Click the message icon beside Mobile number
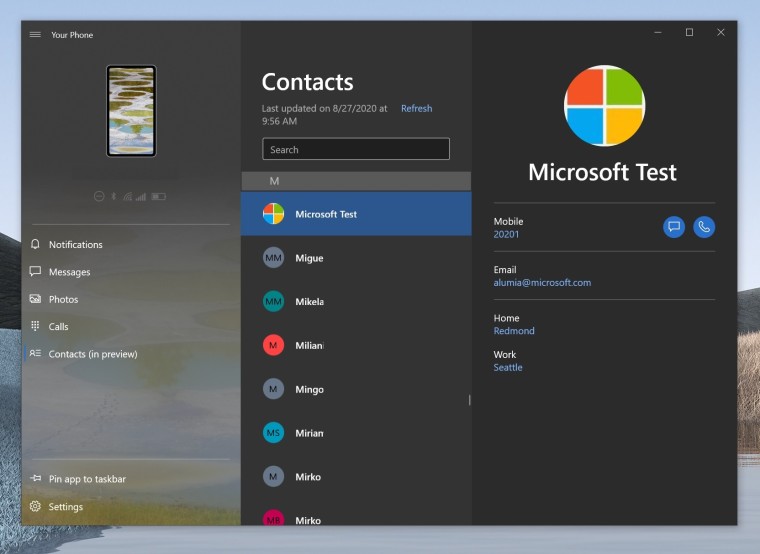 tap(674, 227)
